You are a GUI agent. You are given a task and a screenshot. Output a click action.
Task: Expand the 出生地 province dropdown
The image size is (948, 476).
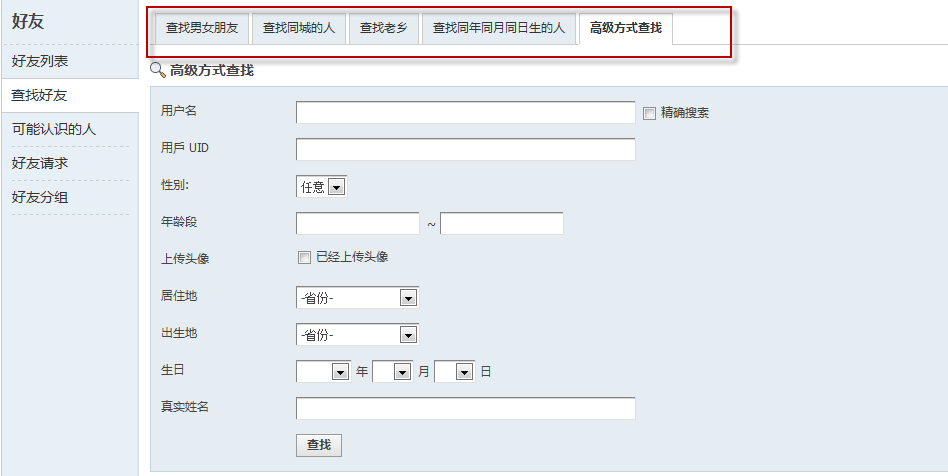[357, 335]
